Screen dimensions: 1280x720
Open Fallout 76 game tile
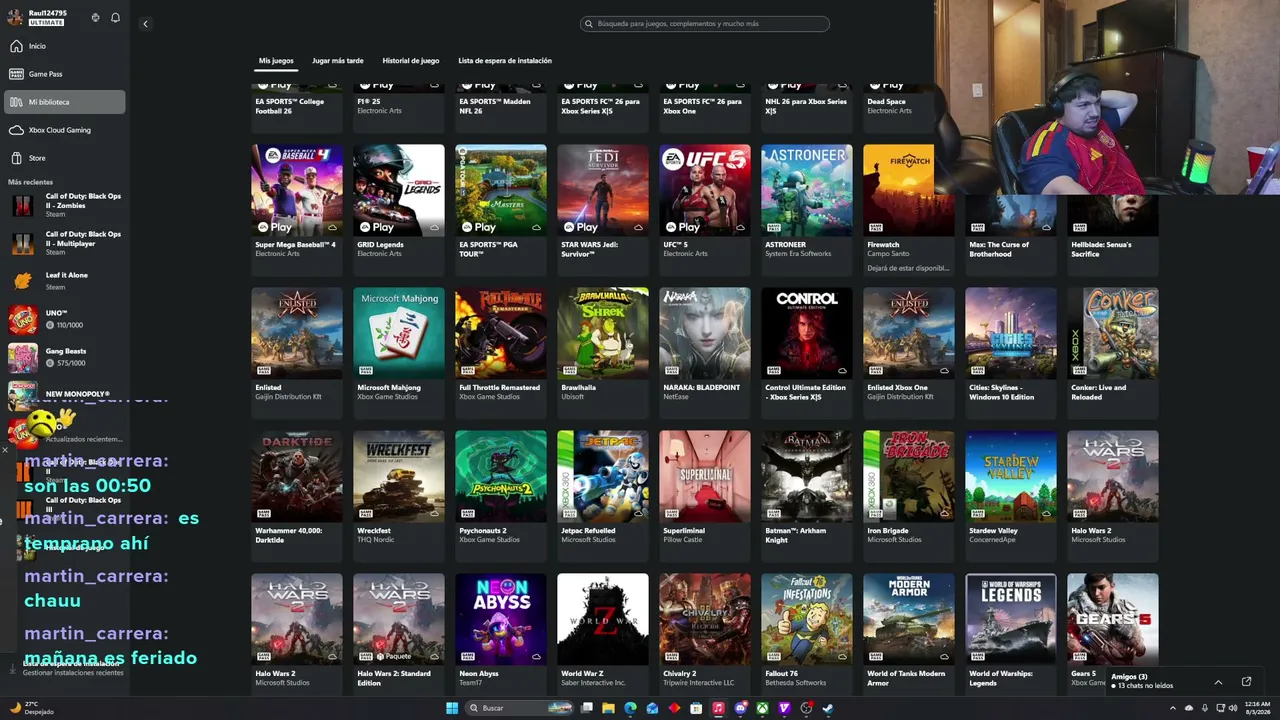click(x=807, y=633)
